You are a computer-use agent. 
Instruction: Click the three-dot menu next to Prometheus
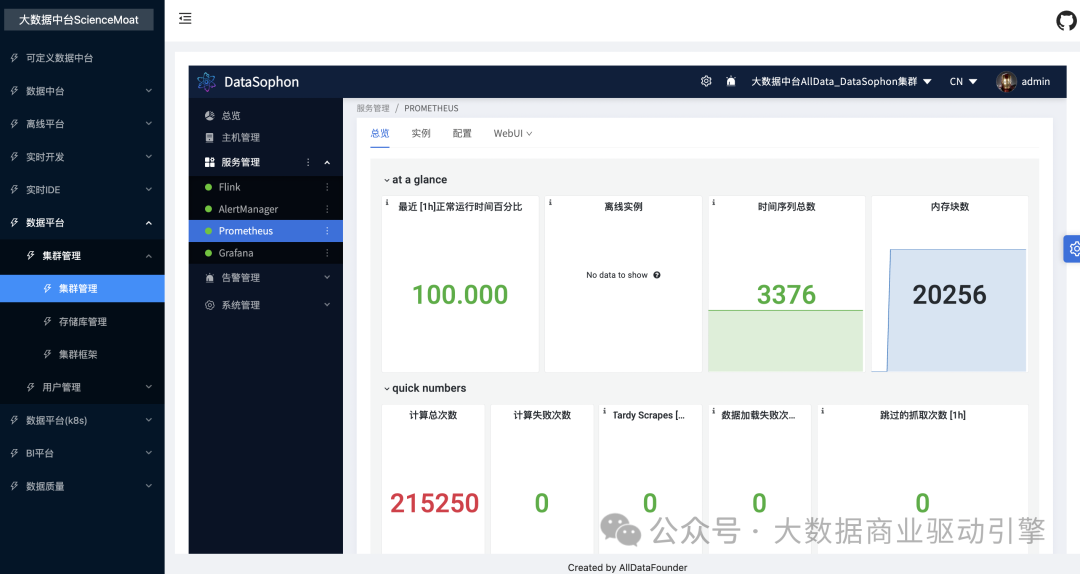327,231
